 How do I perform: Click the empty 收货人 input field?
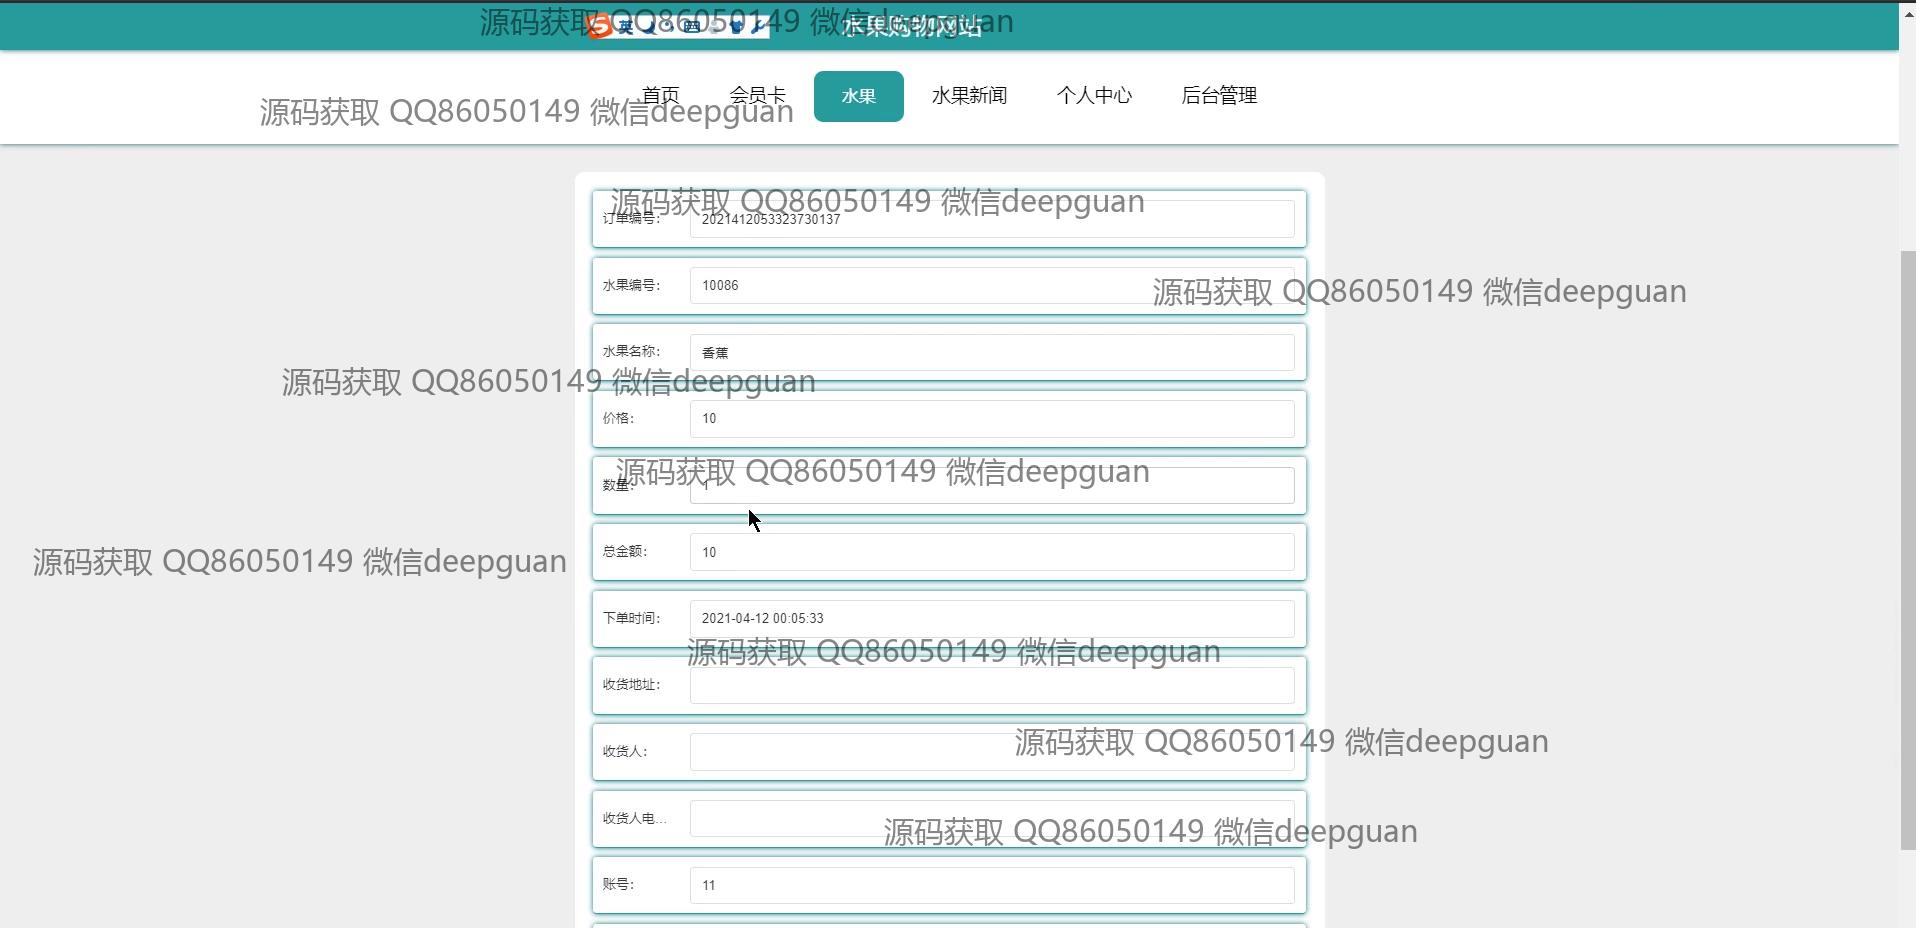tap(991, 752)
